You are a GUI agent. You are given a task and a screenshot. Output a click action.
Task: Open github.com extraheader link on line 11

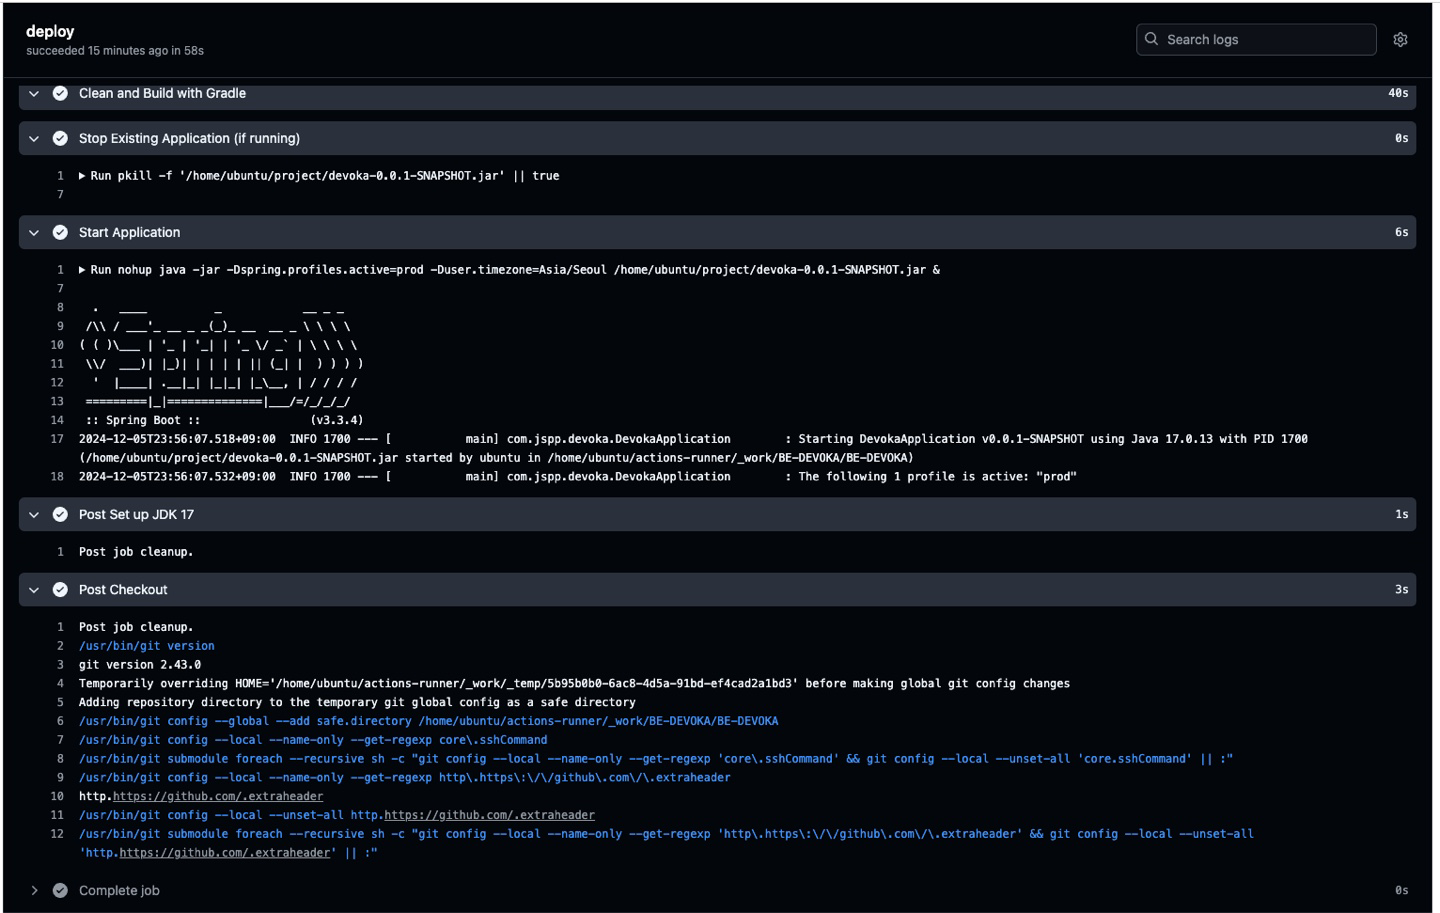pyautogui.click(x=489, y=815)
